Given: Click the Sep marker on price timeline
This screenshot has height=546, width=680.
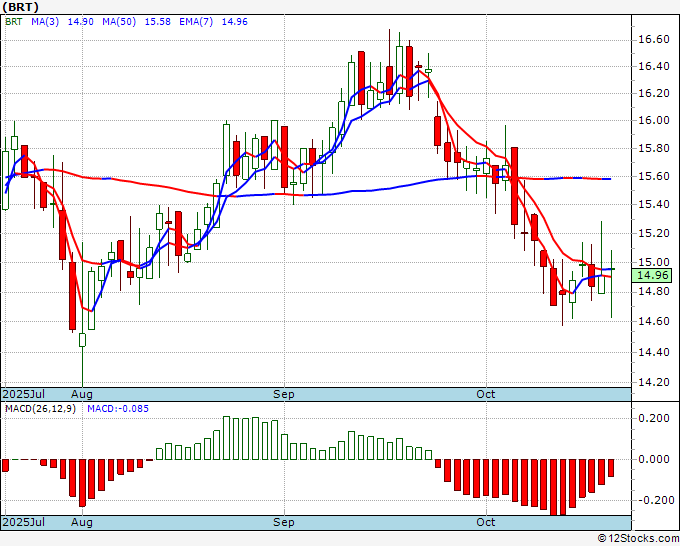Looking at the screenshot, I should pos(284,394).
